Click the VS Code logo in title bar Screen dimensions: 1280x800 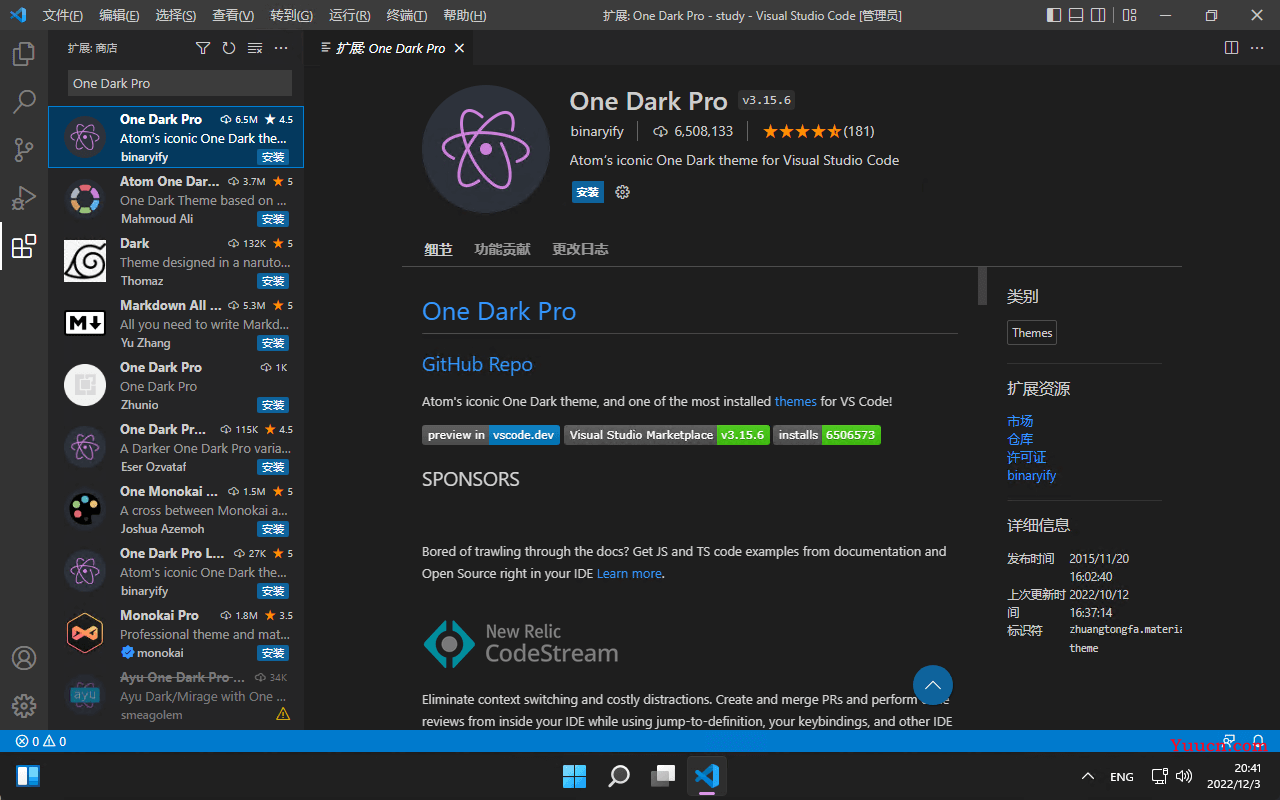click(18, 15)
